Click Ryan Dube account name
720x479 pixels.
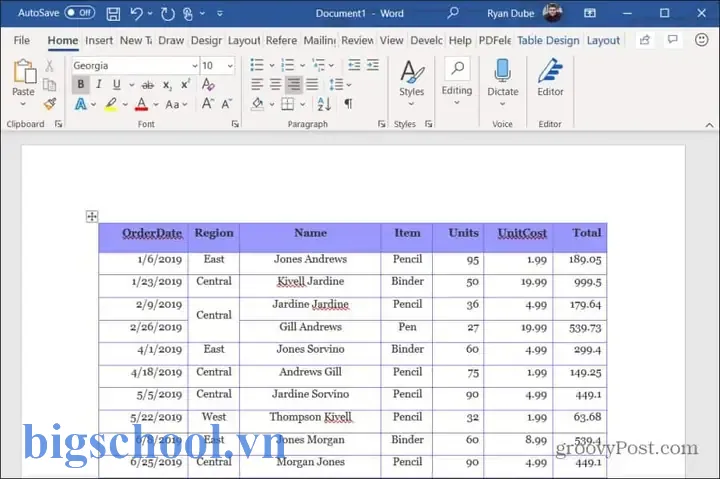click(x=511, y=14)
